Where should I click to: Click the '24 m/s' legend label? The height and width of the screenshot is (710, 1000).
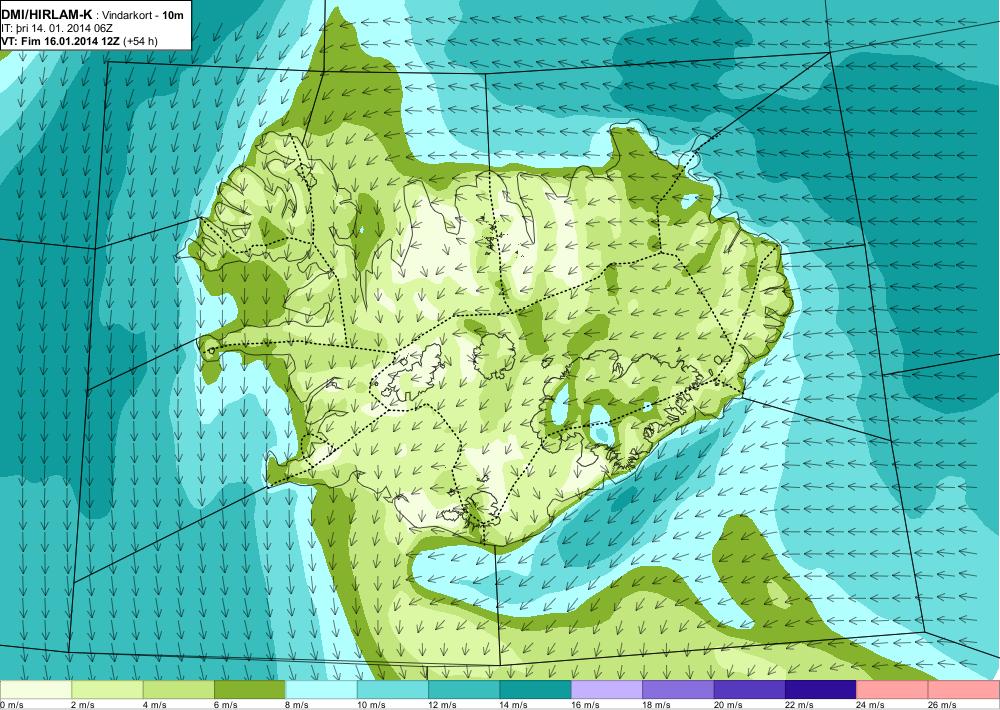pyautogui.click(x=871, y=704)
